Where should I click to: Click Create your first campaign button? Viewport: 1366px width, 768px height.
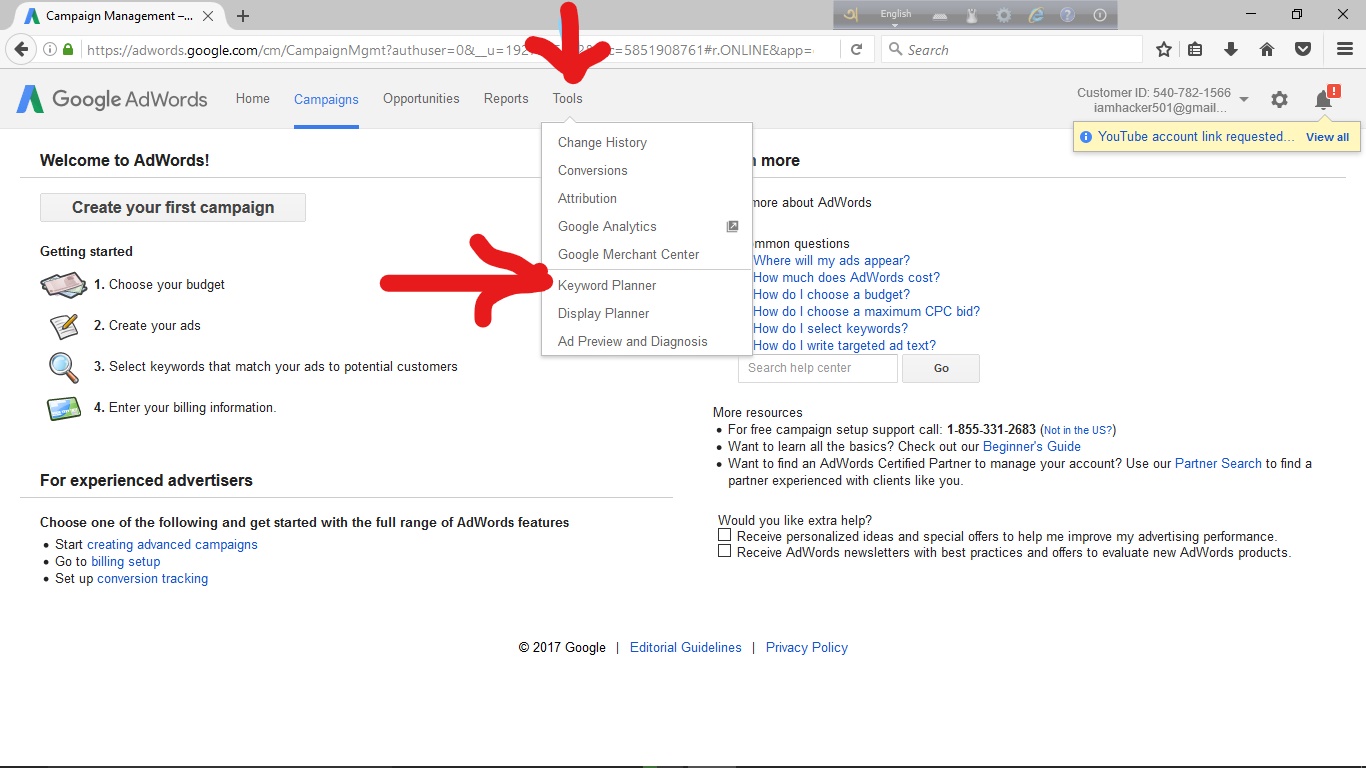pyautogui.click(x=173, y=207)
